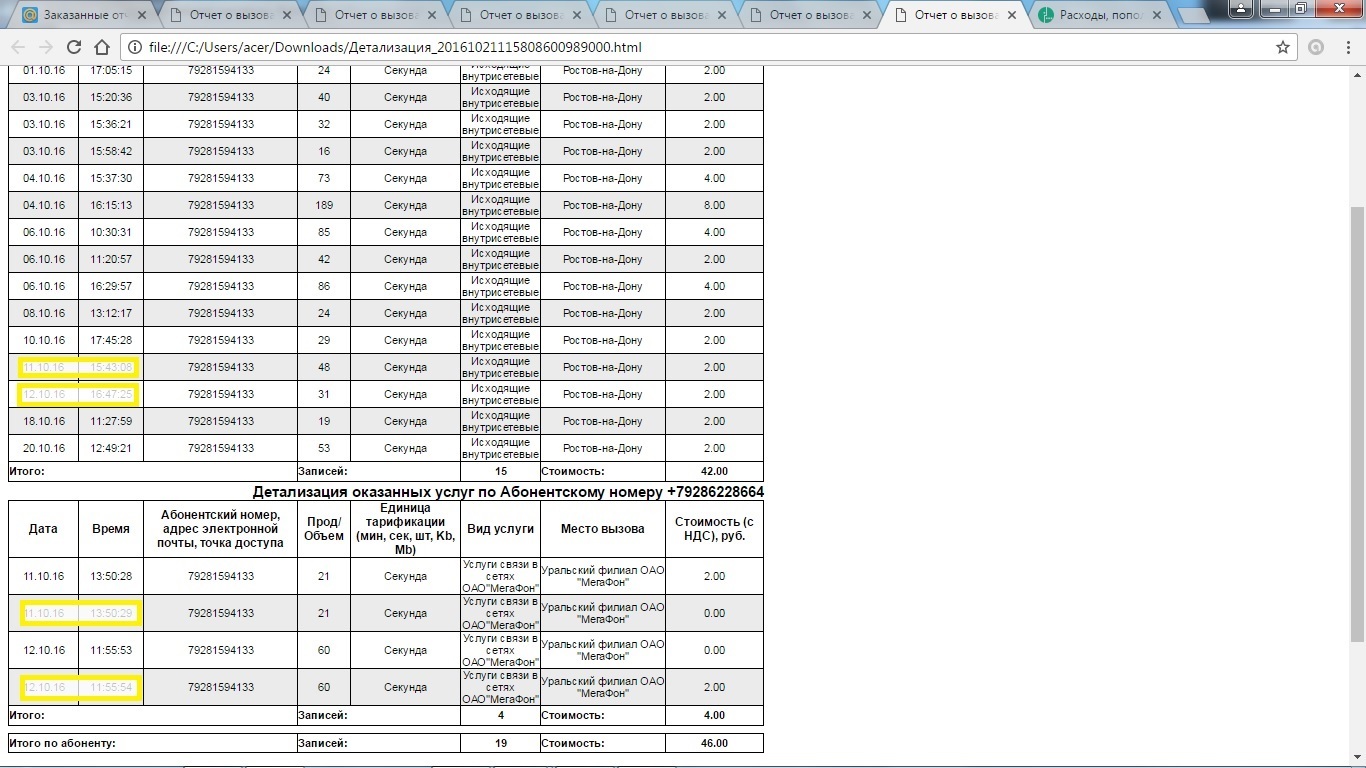Screen dimensions: 1366x768
Task: Click the time cell '13:50:28'
Action: click(111, 577)
